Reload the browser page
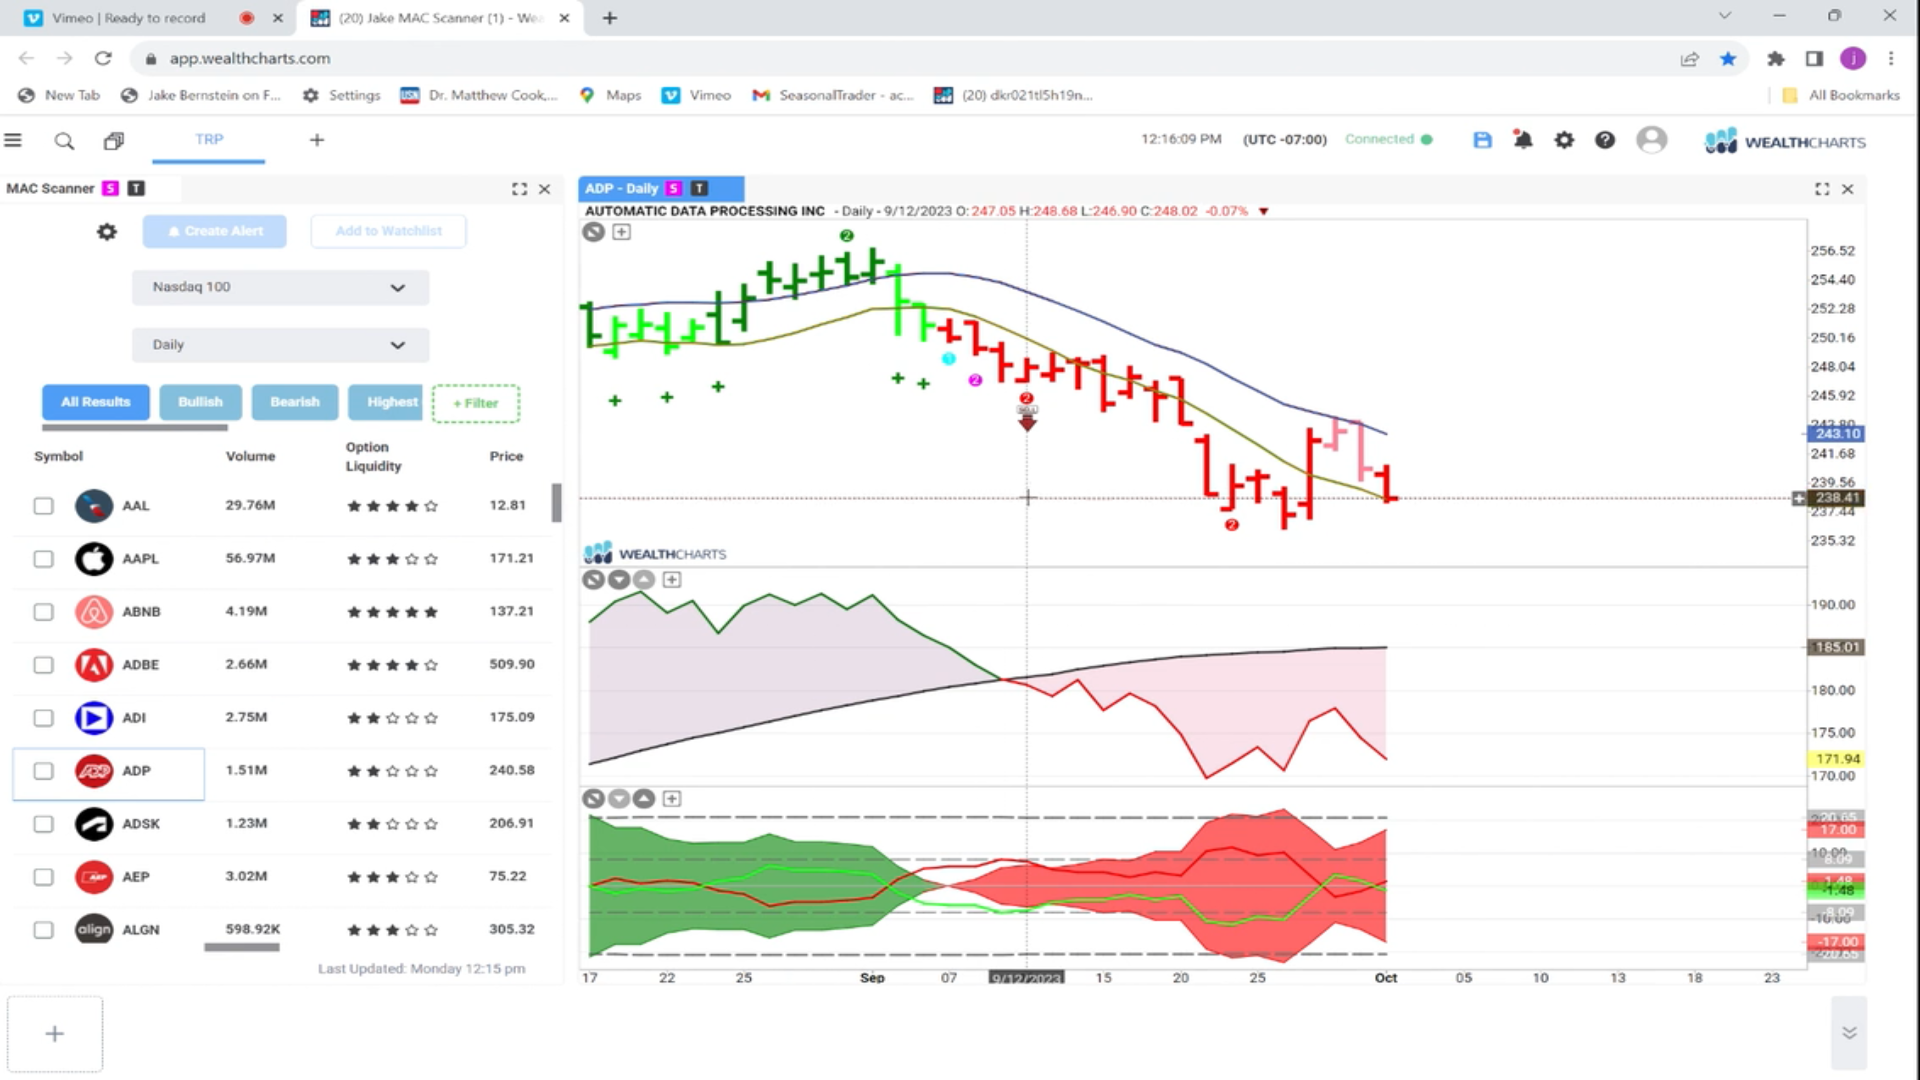 click(x=103, y=59)
